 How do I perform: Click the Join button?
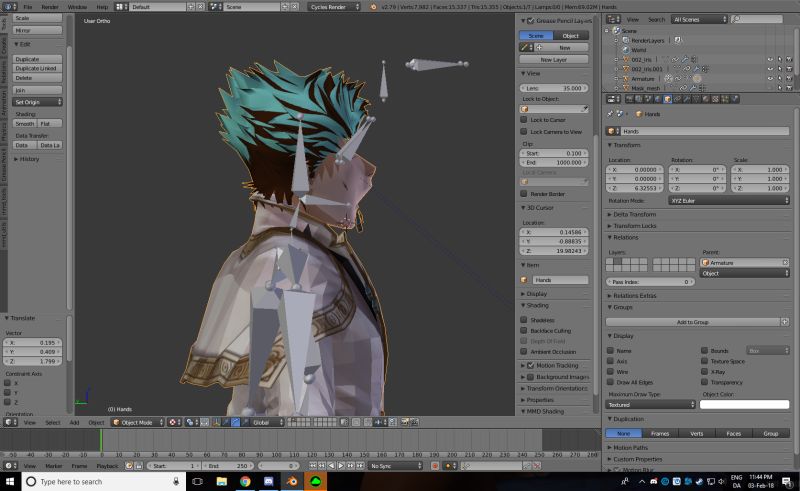38,90
